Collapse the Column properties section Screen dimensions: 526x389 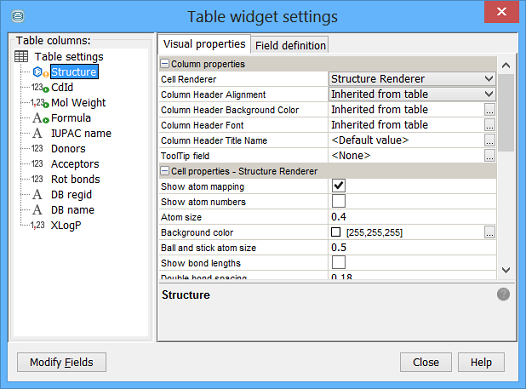[164, 64]
